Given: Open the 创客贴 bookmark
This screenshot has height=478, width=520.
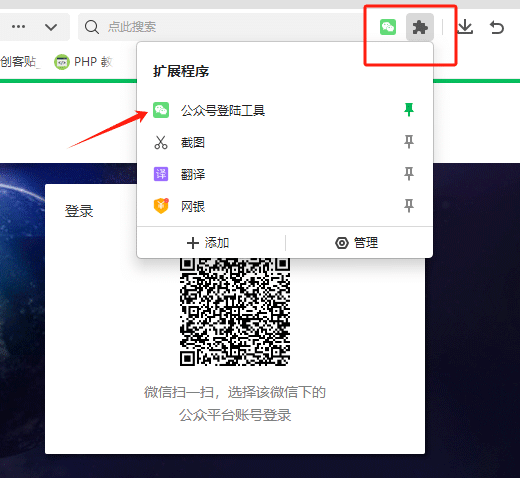Looking at the screenshot, I should click(x=19, y=62).
